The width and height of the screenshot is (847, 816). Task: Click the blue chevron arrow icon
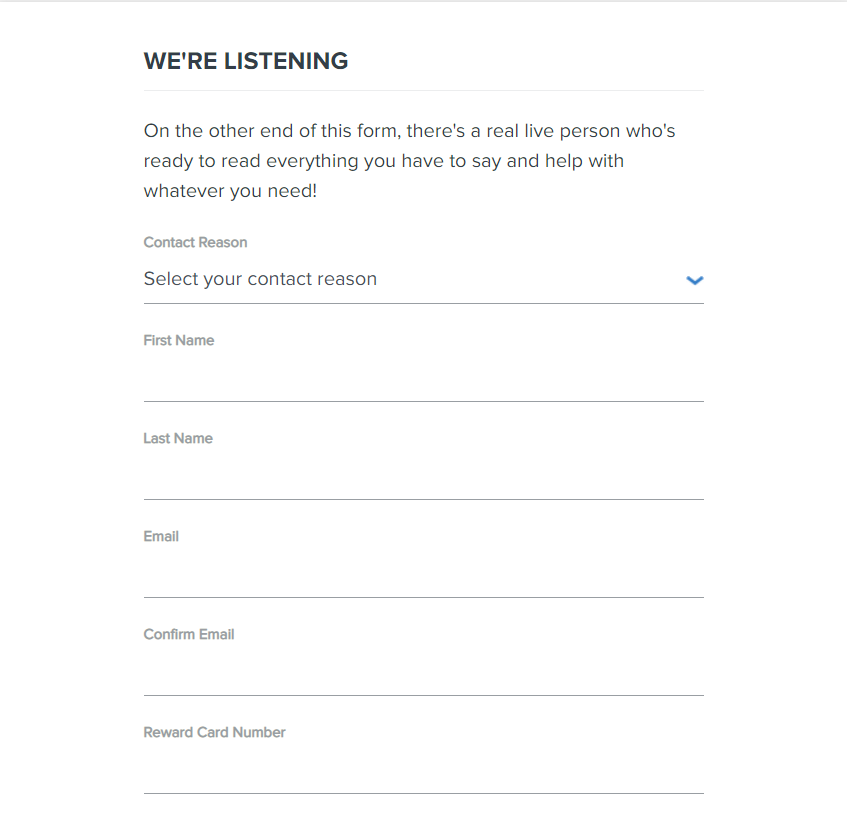[694, 280]
